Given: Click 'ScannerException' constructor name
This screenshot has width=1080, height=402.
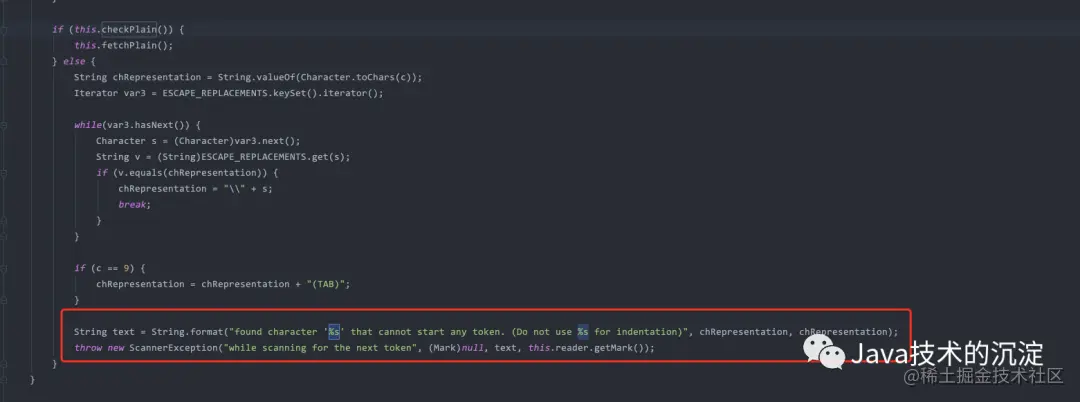Looking at the screenshot, I should (x=173, y=348).
